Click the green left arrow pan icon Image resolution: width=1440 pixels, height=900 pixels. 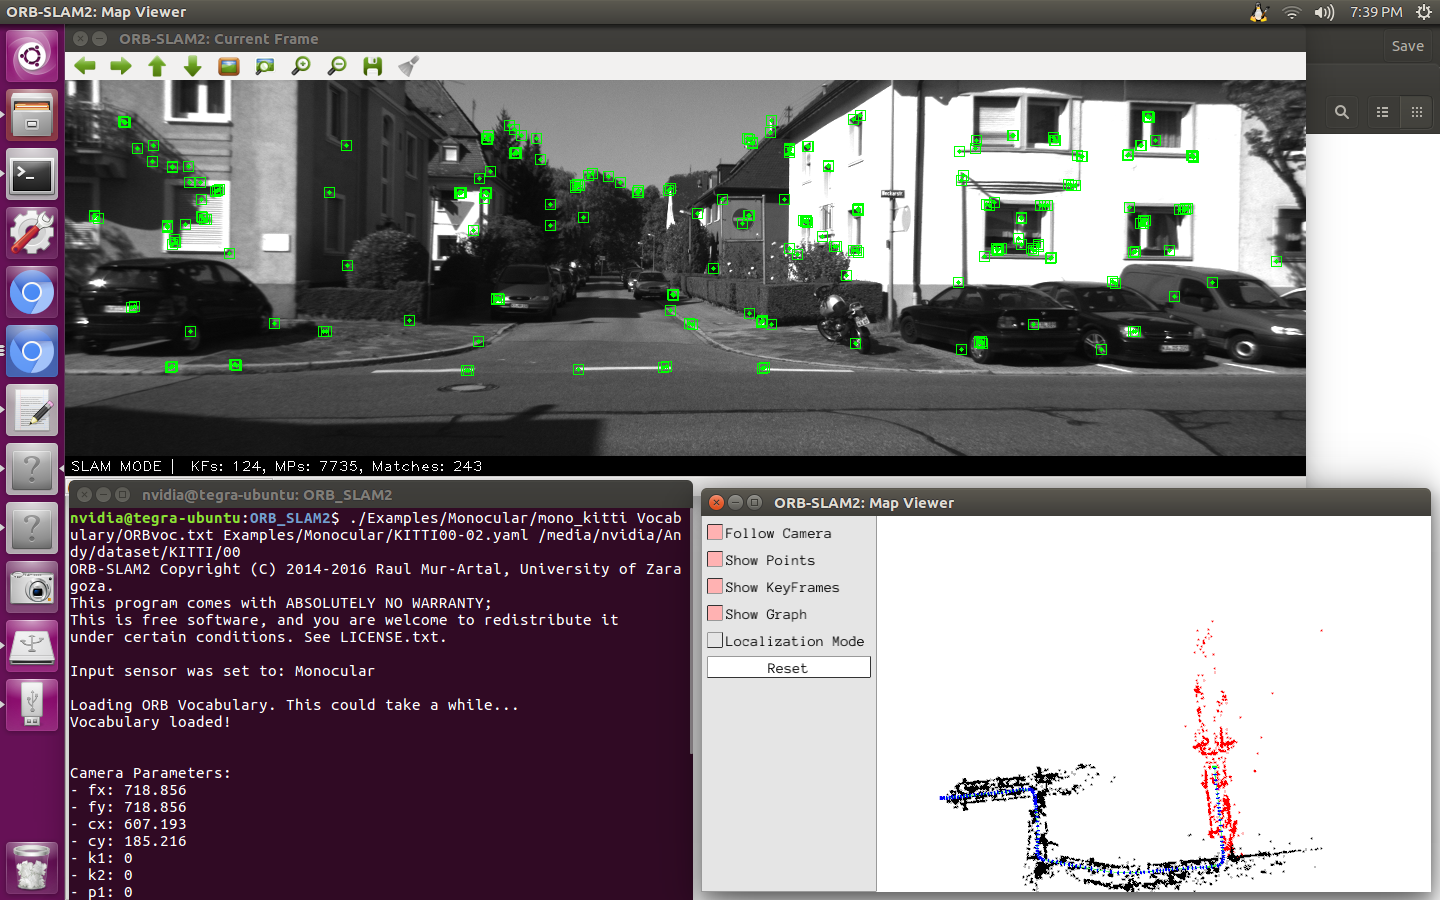(x=85, y=66)
